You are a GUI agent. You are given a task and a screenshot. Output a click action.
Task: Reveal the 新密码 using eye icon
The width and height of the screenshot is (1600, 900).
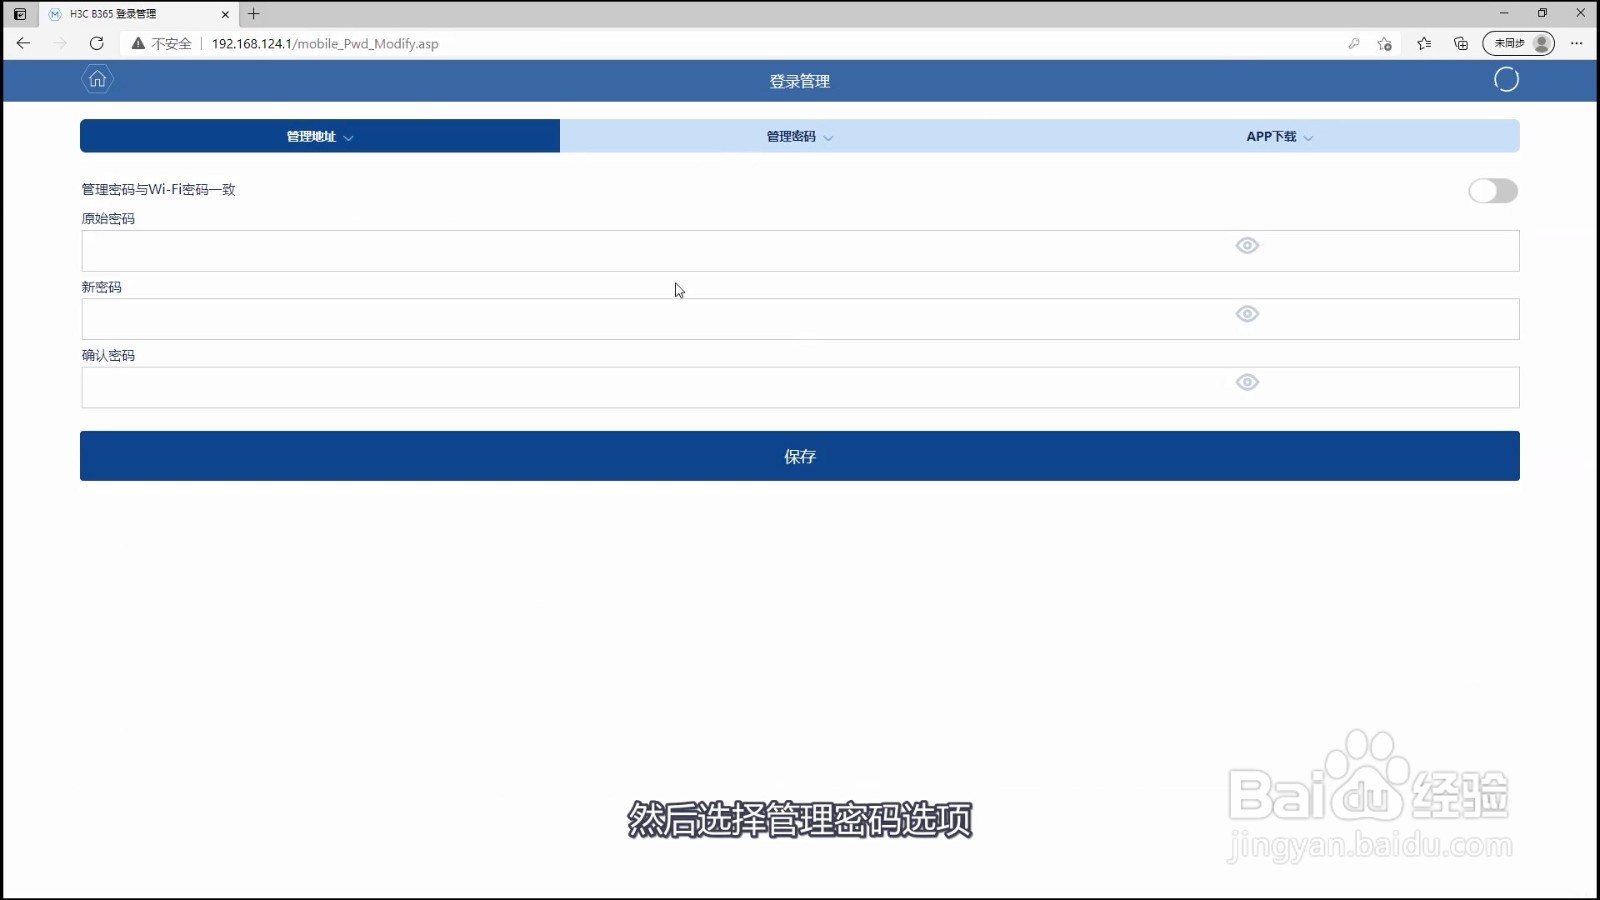coord(1247,313)
